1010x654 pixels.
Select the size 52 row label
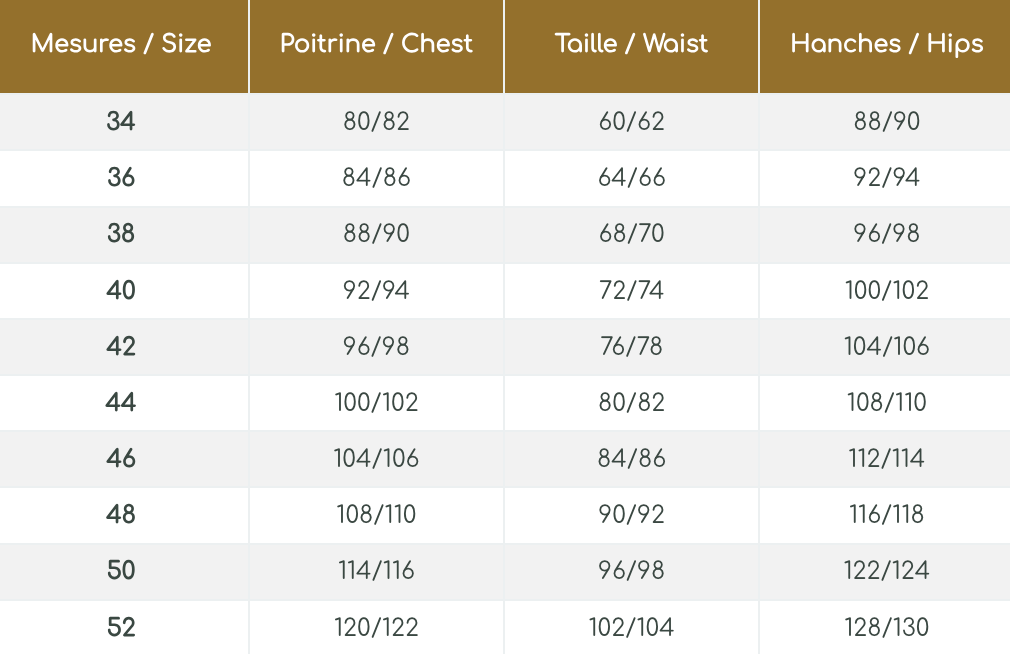(x=121, y=628)
